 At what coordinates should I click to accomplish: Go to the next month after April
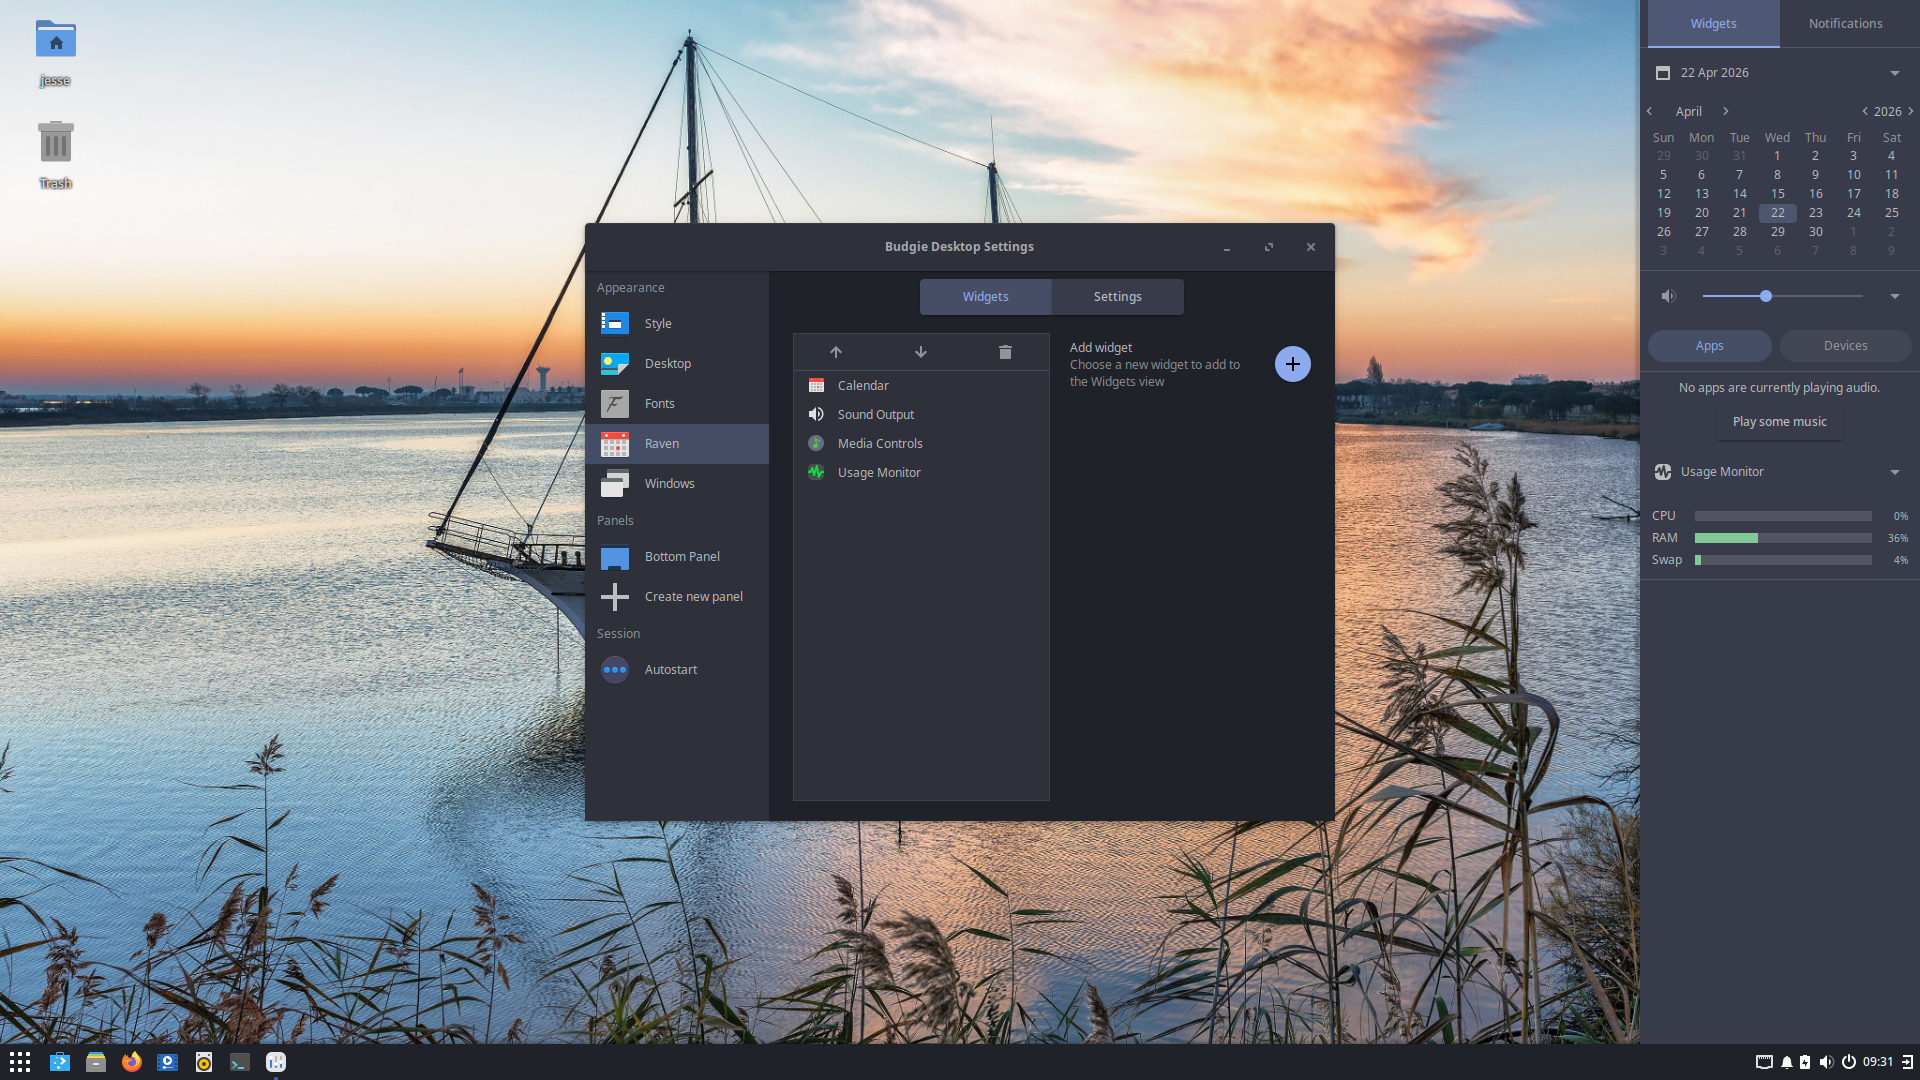(1725, 111)
